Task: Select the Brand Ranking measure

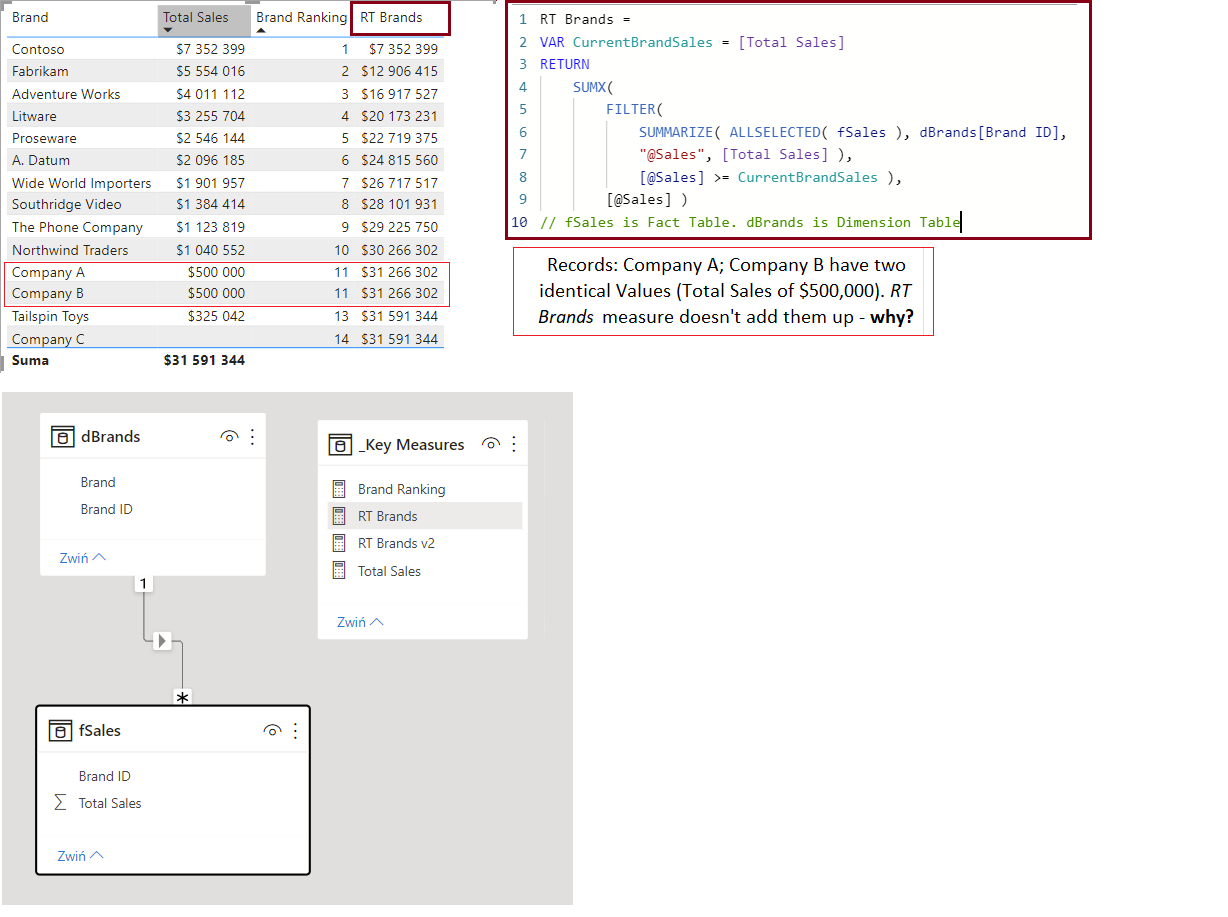Action: [401, 489]
